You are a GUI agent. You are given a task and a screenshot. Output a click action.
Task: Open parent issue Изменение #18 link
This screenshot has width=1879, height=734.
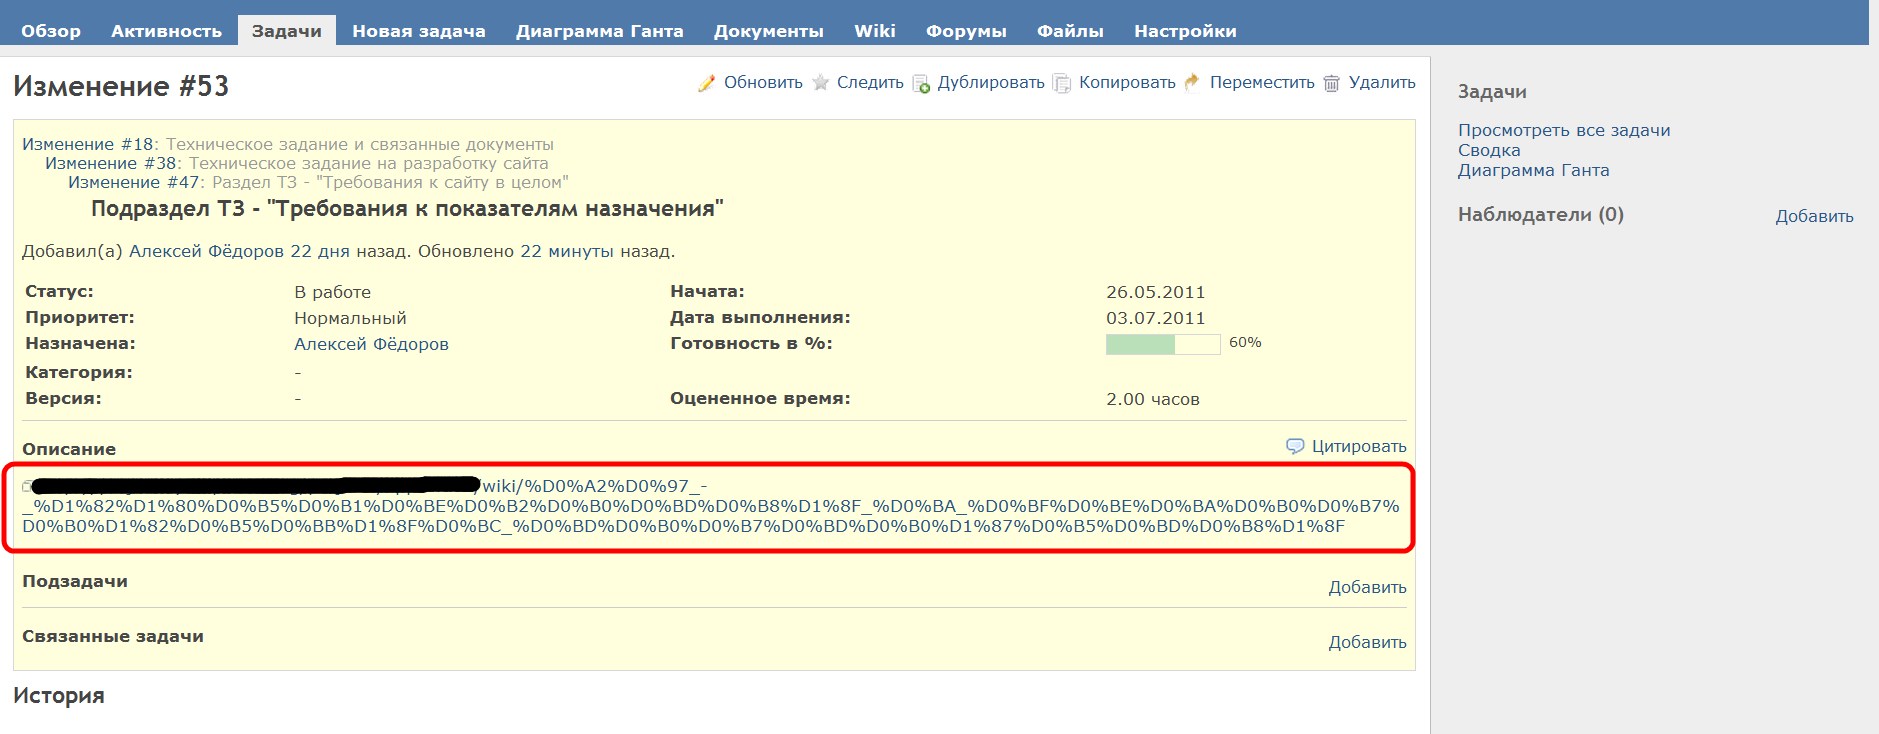coord(87,144)
